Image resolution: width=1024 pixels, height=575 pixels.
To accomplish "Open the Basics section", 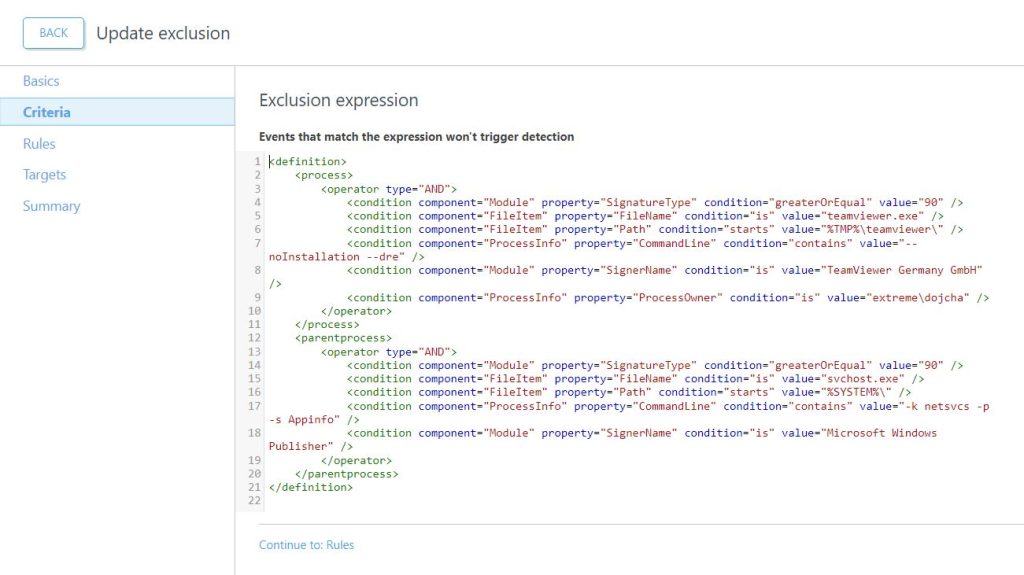I will click(x=41, y=81).
